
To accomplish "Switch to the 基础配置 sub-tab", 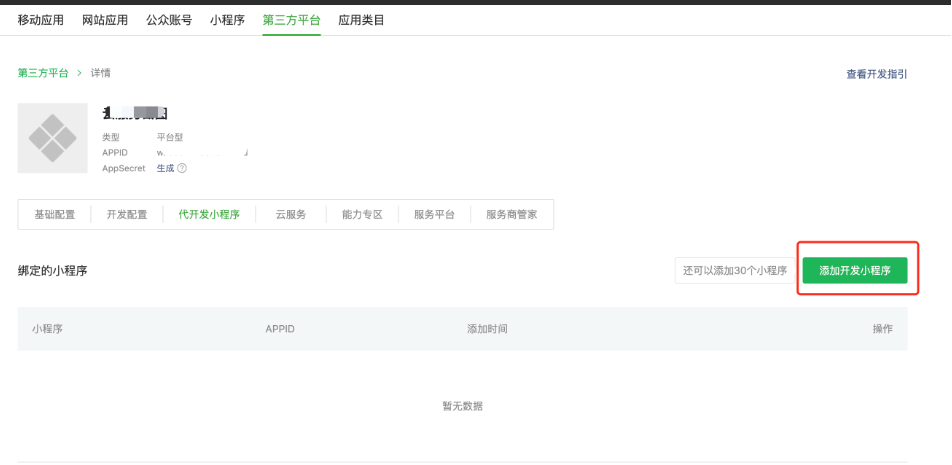I will (54, 215).
